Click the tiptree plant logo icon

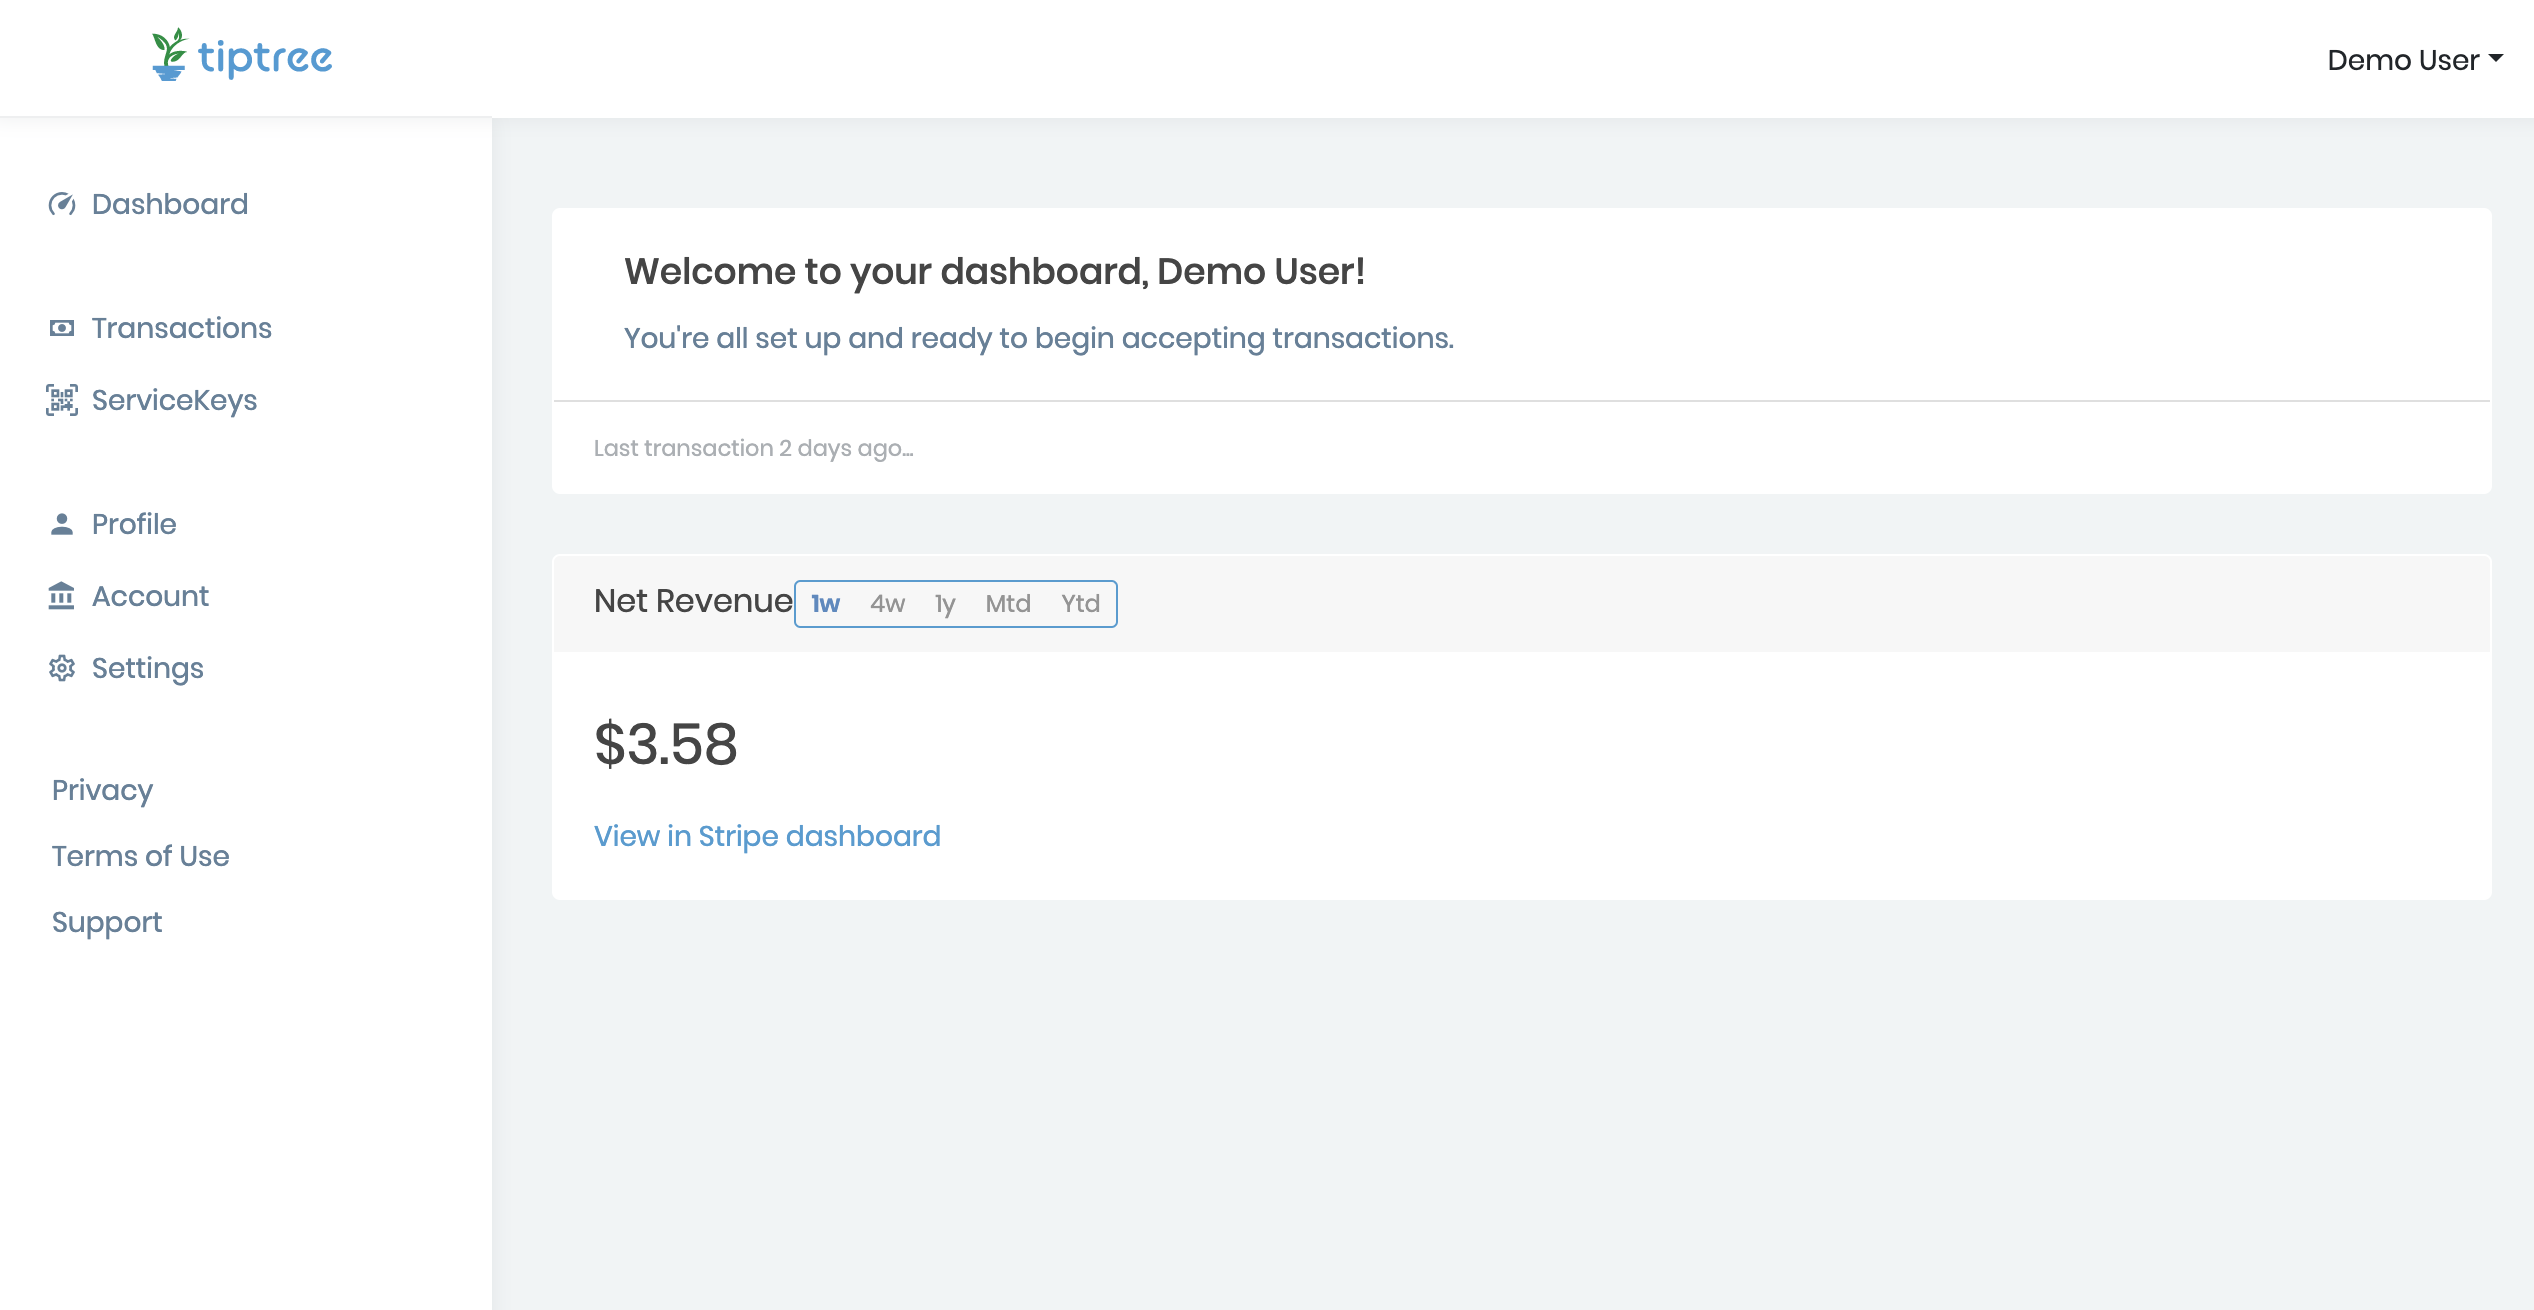169,55
